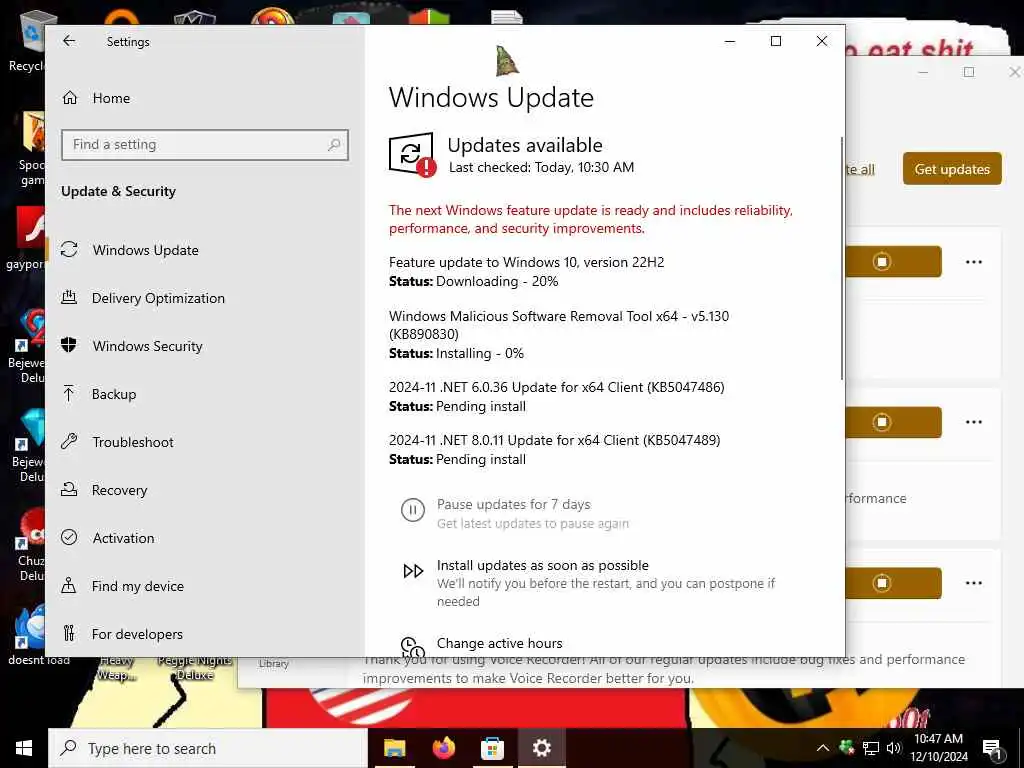
Task: Click the Settings gear on taskbar
Action: click(x=541, y=748)
